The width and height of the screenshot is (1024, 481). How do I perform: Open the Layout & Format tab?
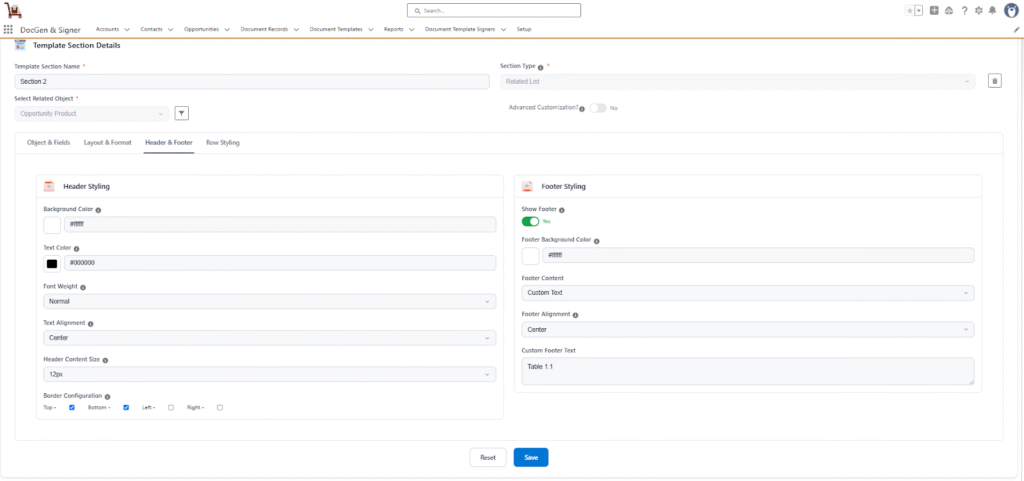click(x=107, y=143)
